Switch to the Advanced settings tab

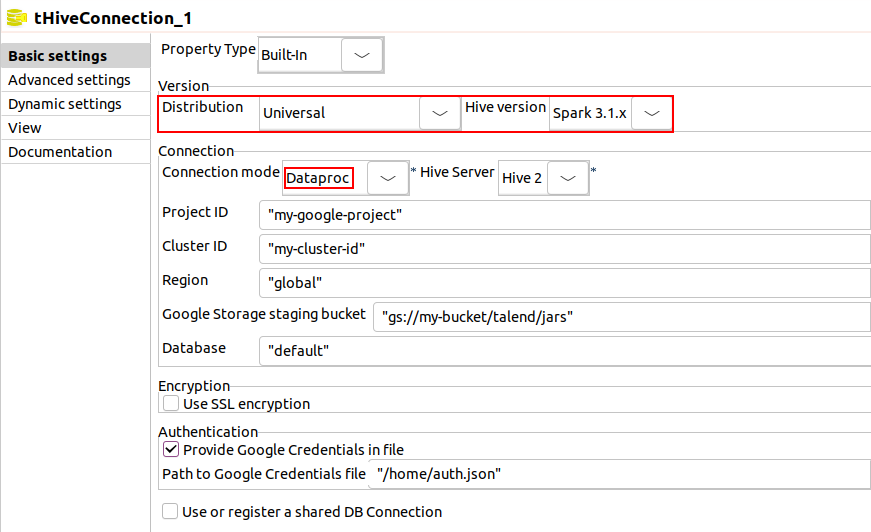69,80
